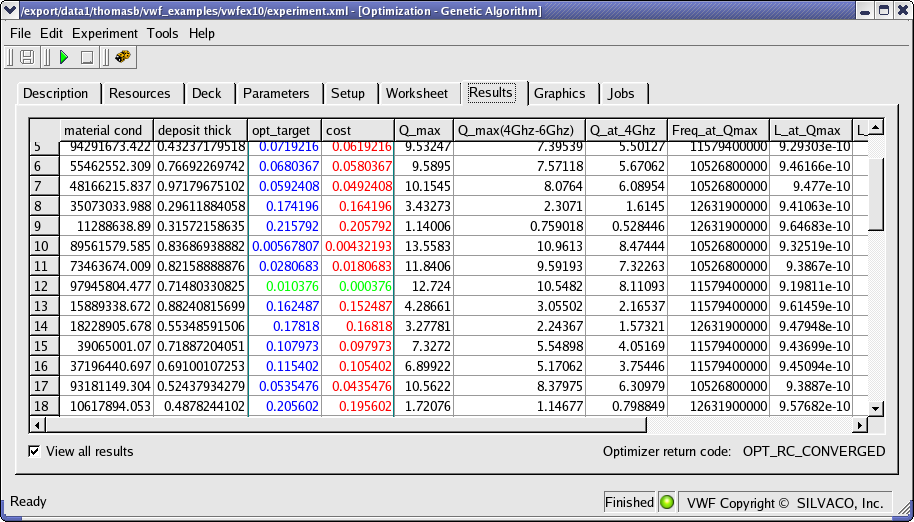The height and width of the screenshot is (522, 914).
Task: Click the Q_max column header
Action: point(424,130)
